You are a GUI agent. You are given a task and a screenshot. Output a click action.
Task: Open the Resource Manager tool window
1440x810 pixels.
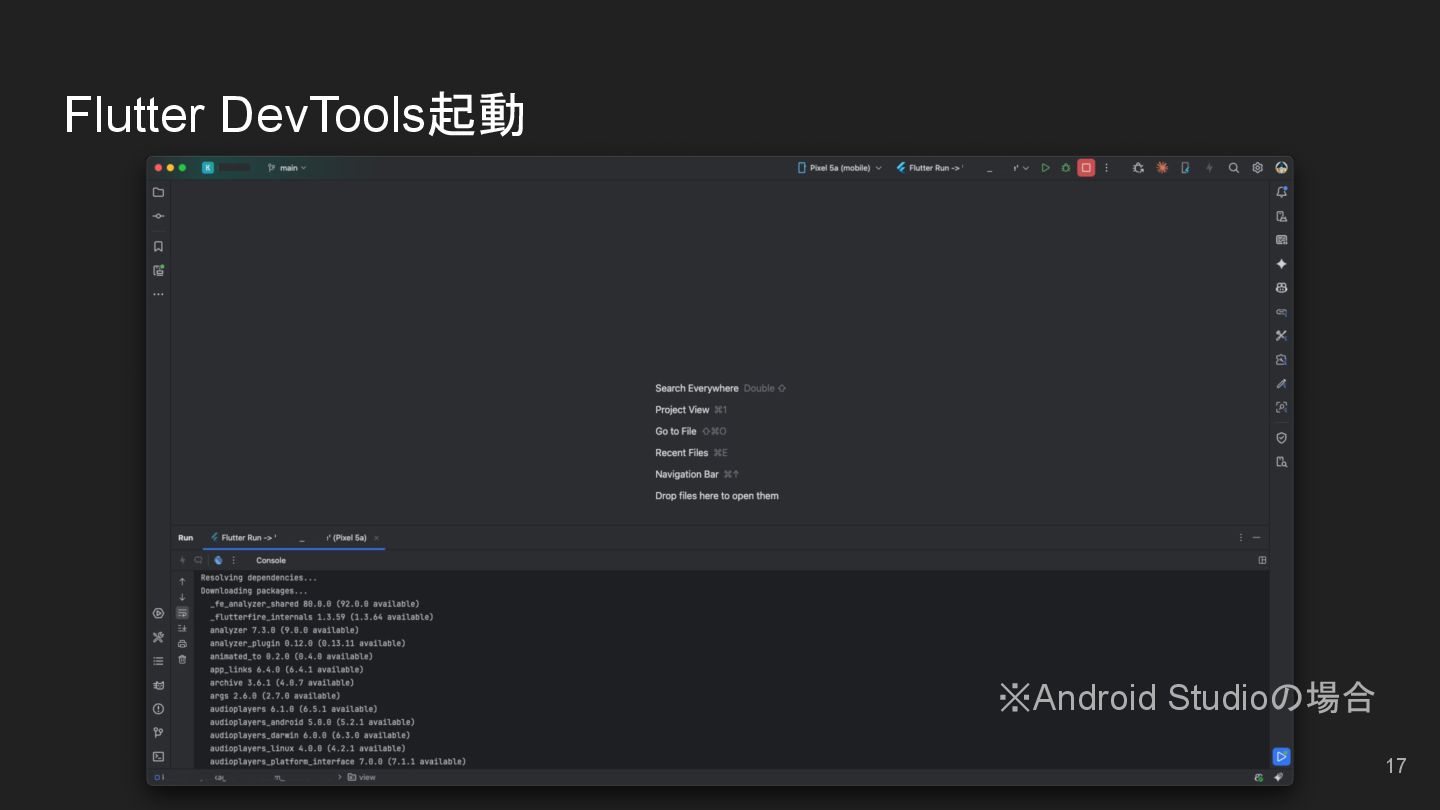[158, 270]
